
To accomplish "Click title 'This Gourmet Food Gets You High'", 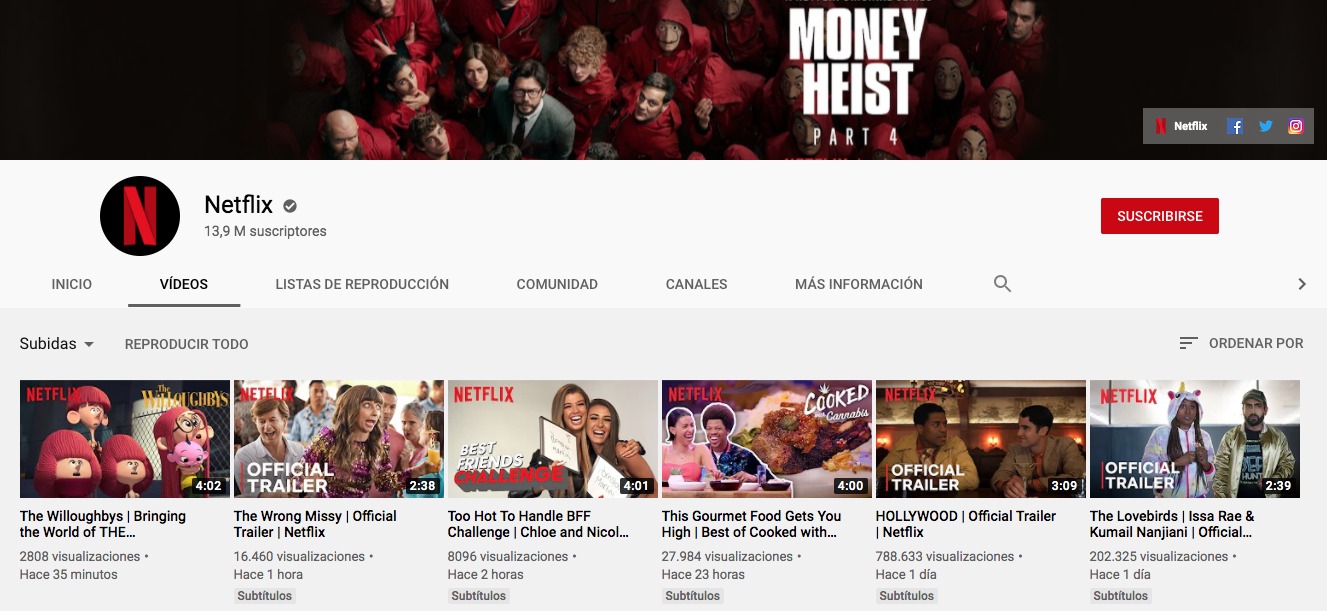I will [x=752, y=524].
